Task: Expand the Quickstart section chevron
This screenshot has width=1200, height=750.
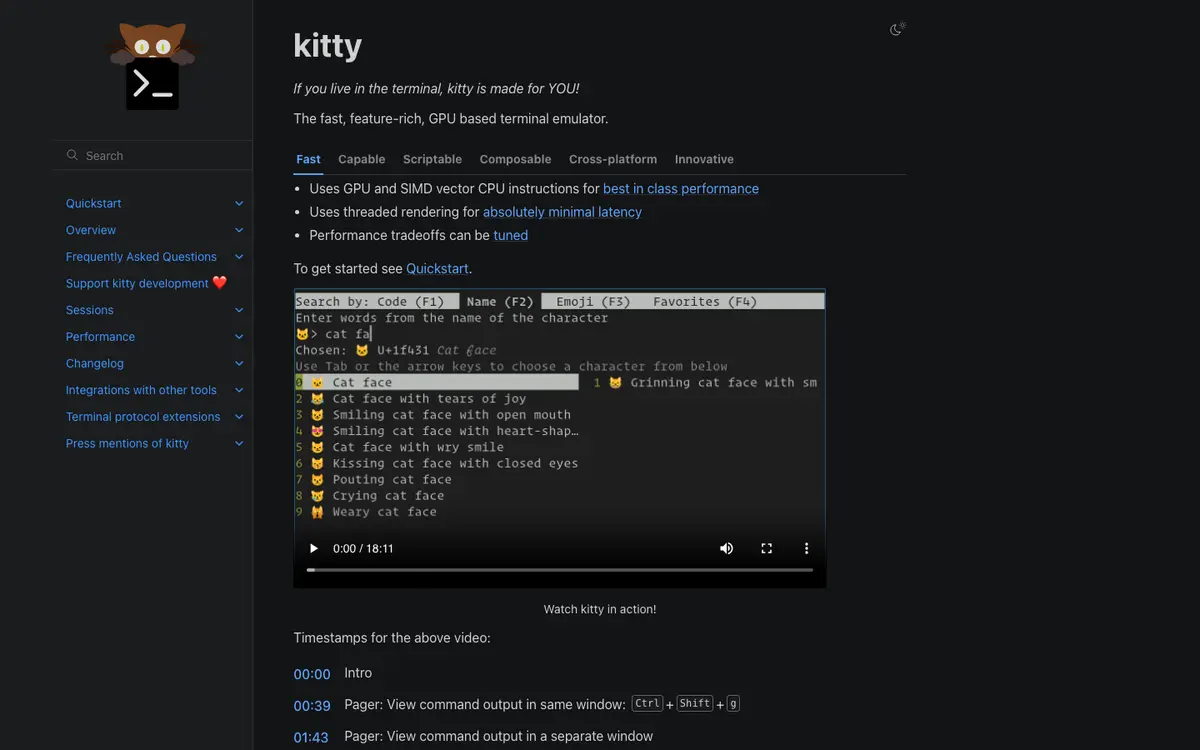Action: pyautogui.click(x=239, y=203)
